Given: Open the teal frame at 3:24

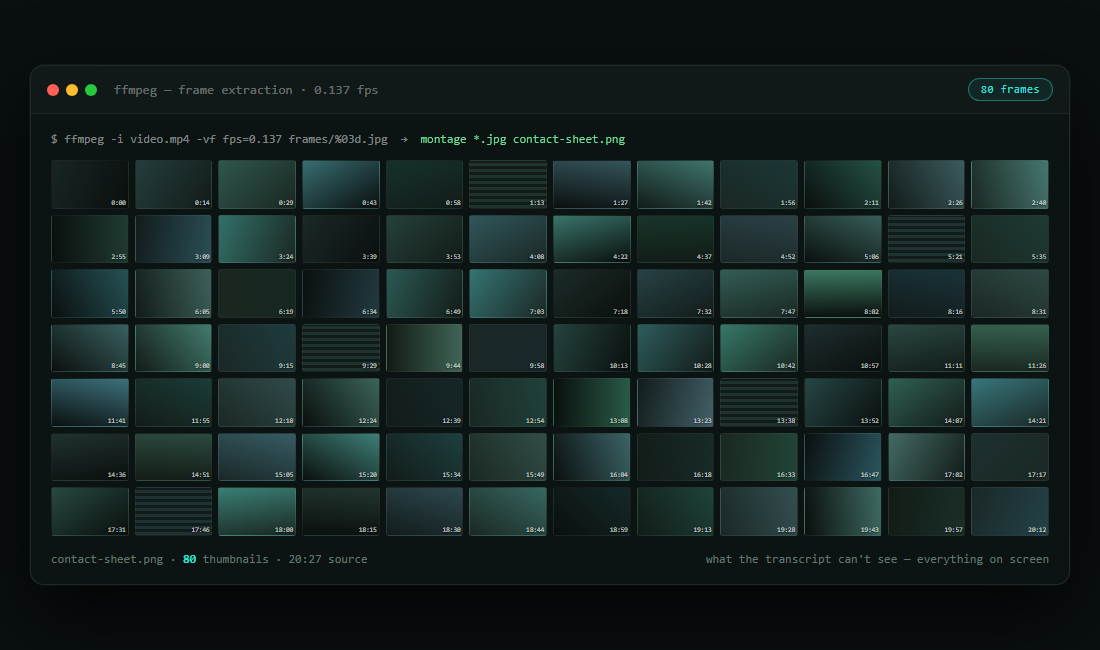Looking at the screenshot, I should coord(257,239).
